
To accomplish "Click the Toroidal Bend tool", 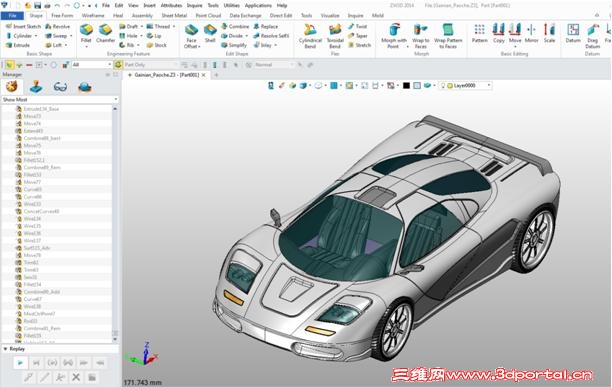I will tap(335, 36).
